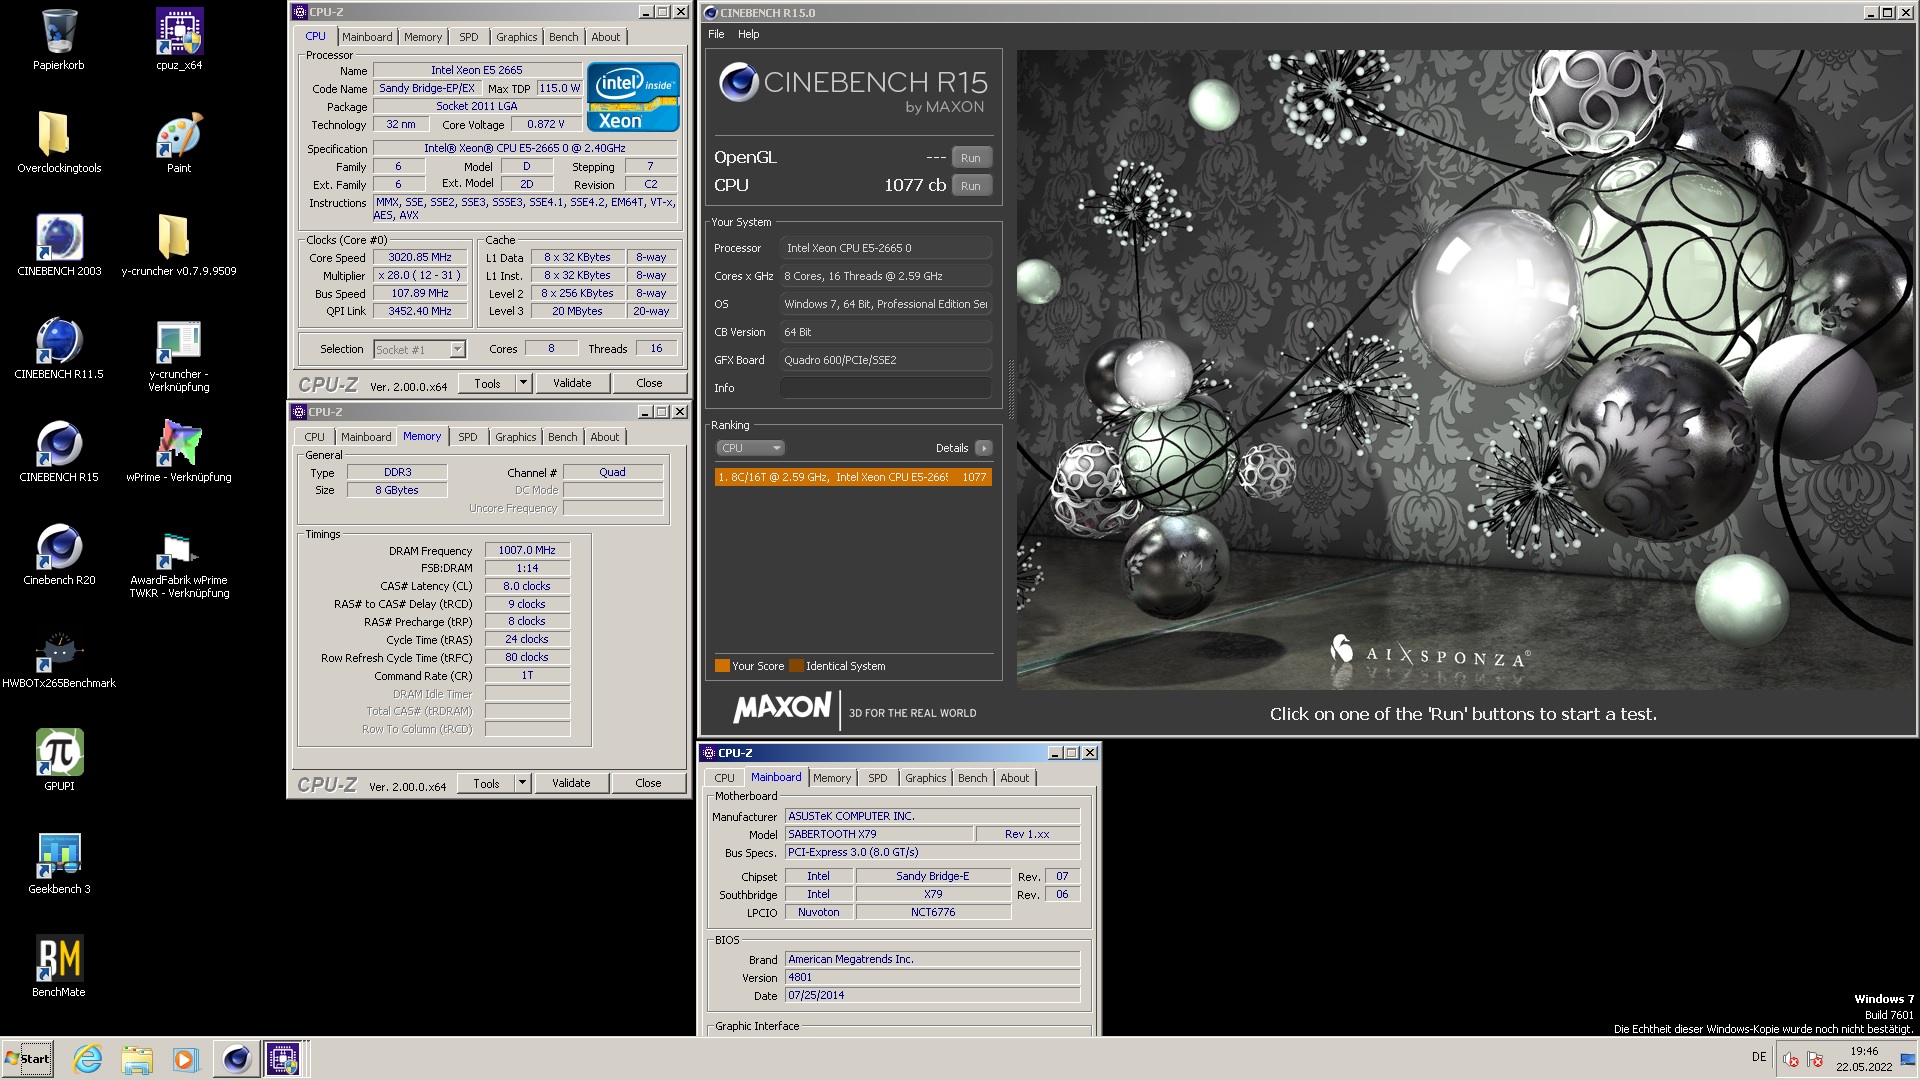1920x1080 pixels.
Task: Open Help menu in Cinebench
Action: (749, 34)
